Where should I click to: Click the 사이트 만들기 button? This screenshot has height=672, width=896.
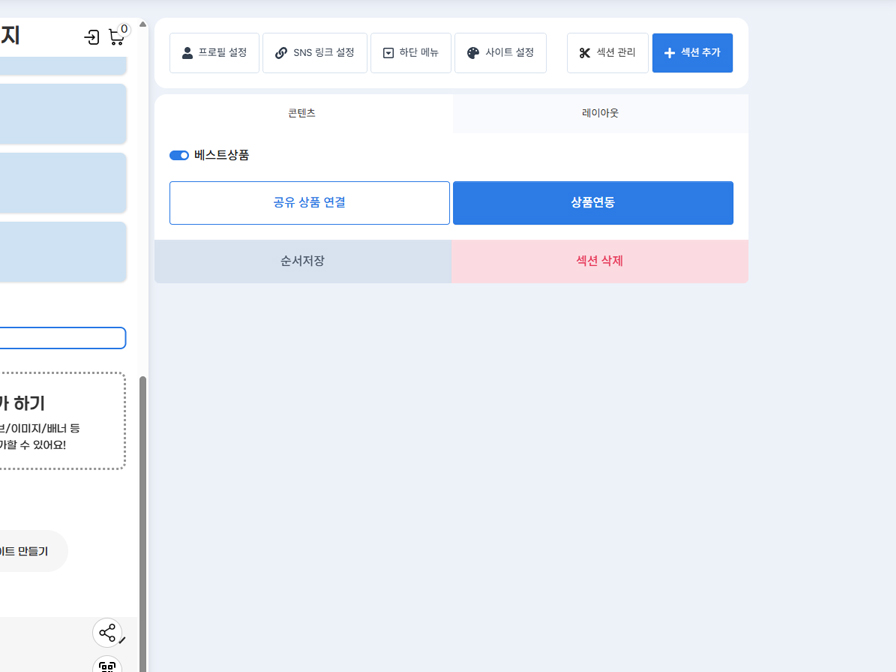tap(30, 551)
